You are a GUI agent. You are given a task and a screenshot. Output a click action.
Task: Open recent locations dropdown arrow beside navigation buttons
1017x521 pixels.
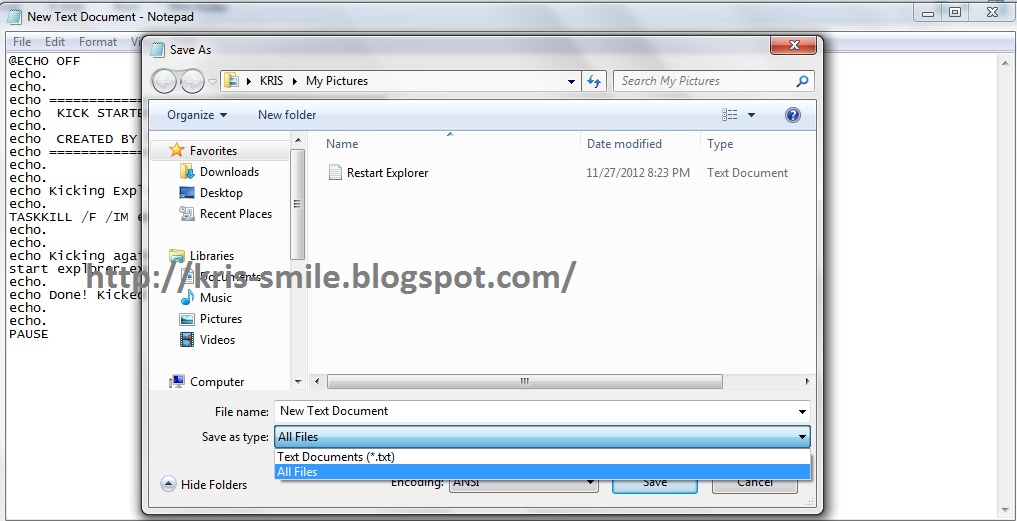(x=212, y=82)
